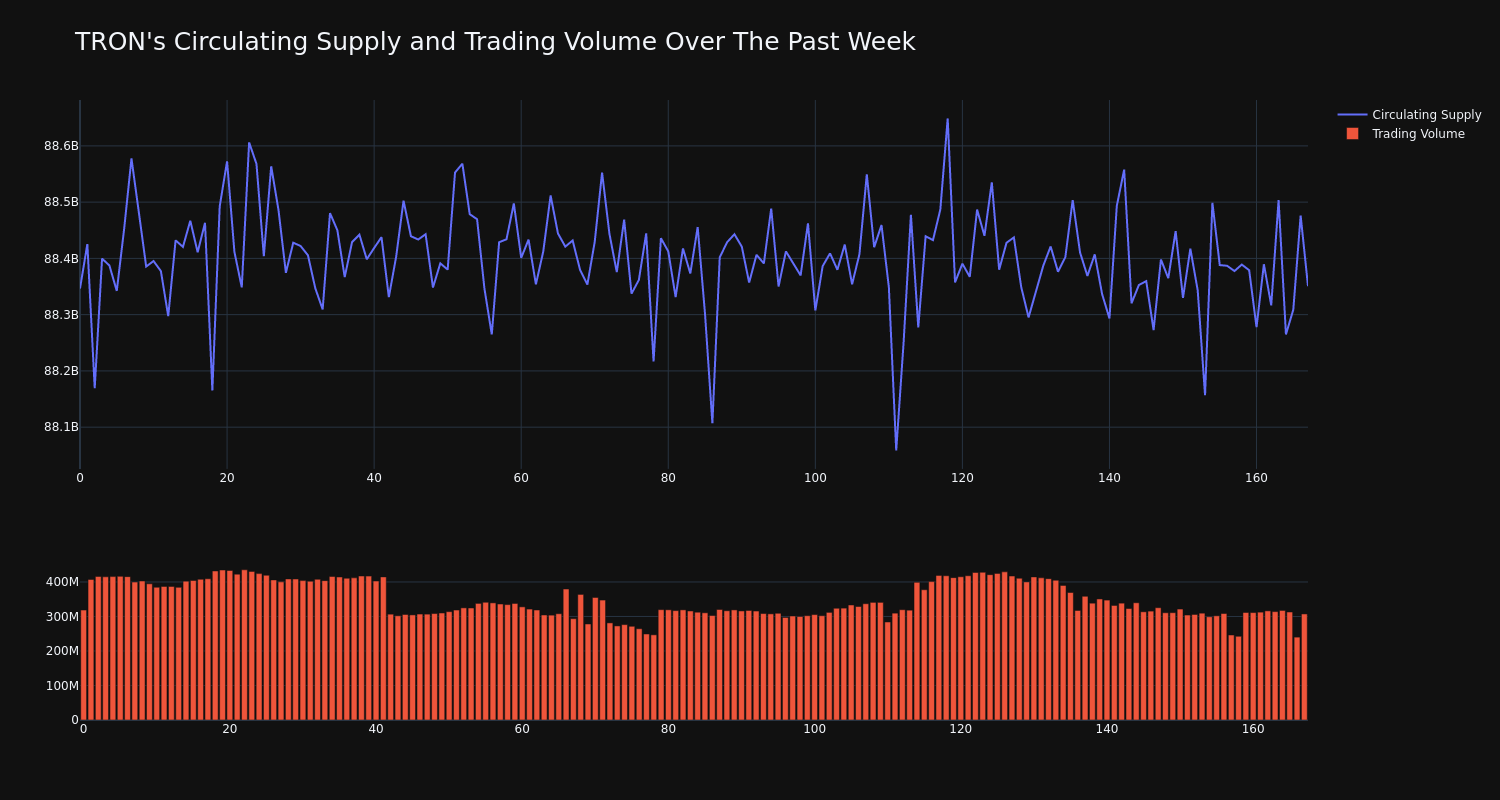This screenshot has height=800, width=1500.
Task: Click the 100M volume axis label
Action: pos(62,686)
